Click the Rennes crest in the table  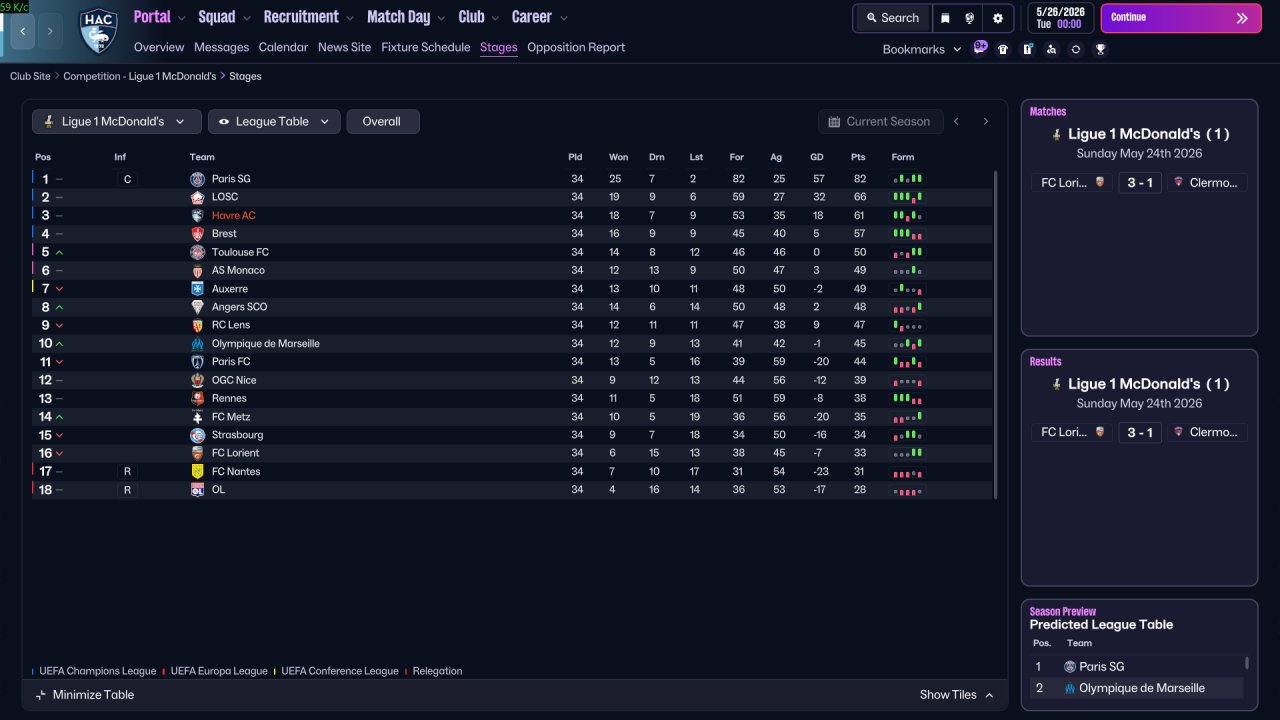(x=197, y=398)
